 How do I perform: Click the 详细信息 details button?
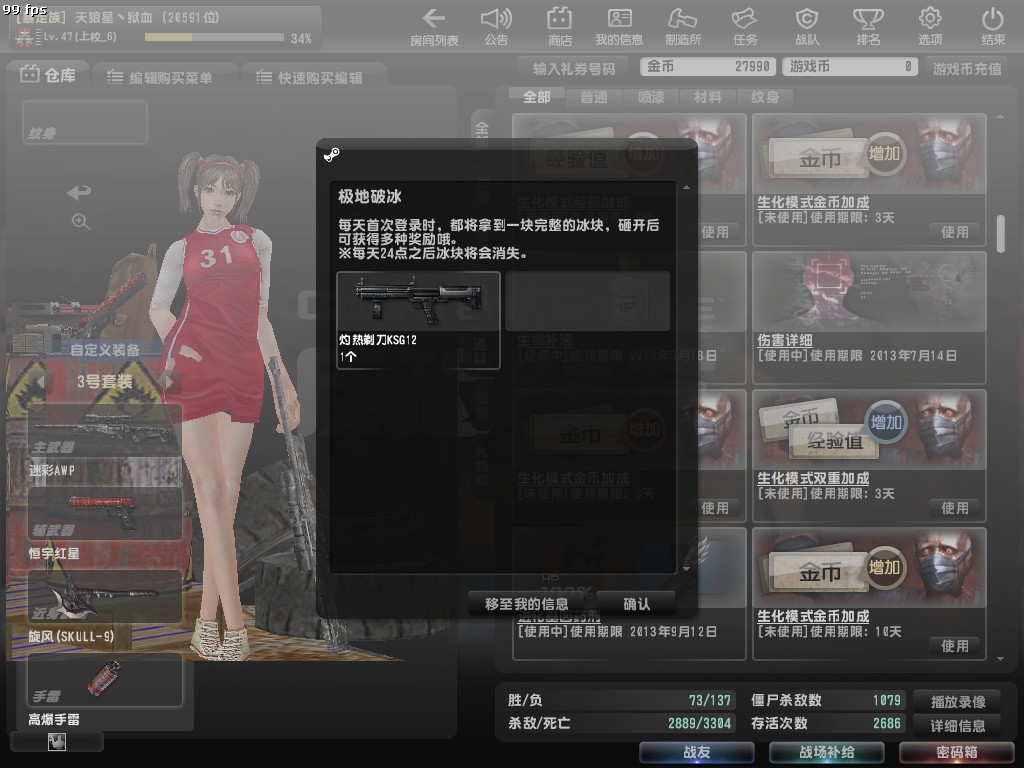[x=958, y=726]
